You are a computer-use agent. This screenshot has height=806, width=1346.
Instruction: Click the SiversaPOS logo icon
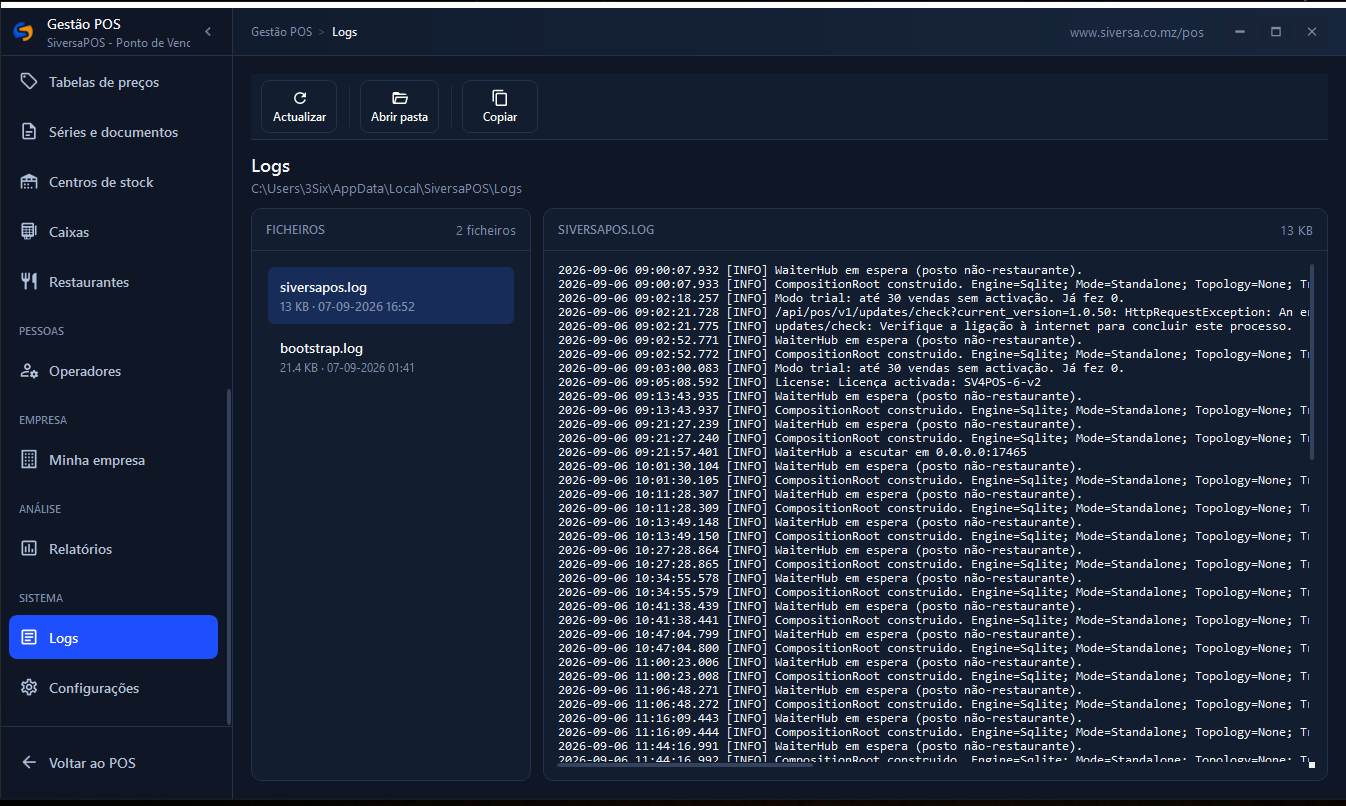pos(22,32)
